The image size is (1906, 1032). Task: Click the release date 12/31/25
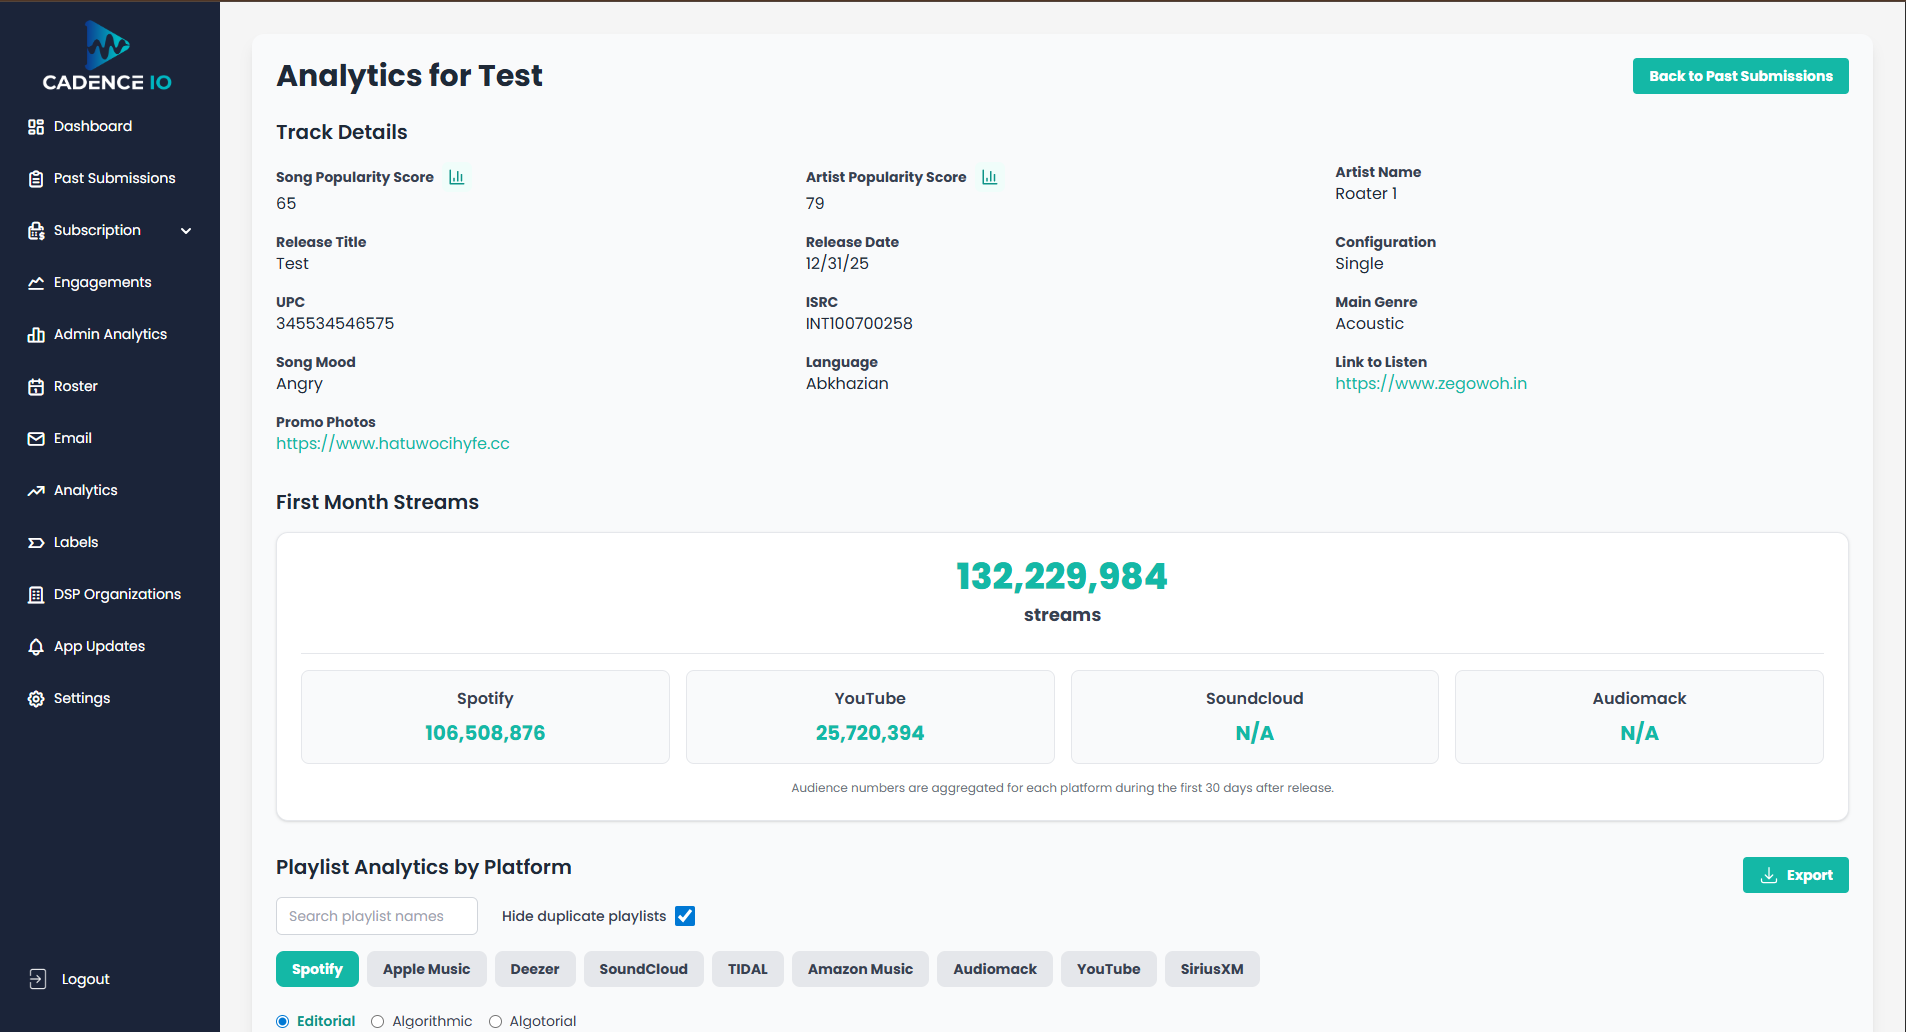[x=837, y=264]
